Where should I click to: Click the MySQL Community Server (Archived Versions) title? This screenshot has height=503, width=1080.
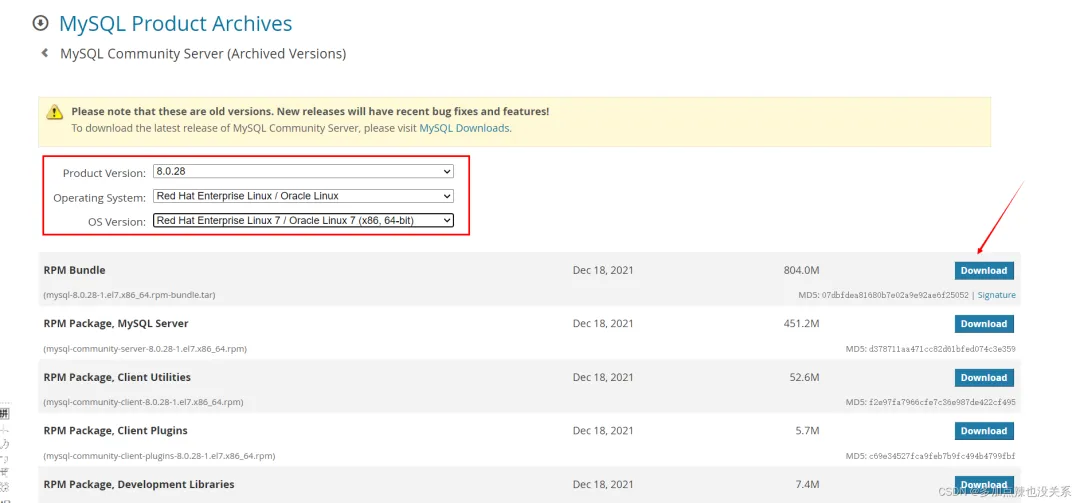click(x=203, y=54)
